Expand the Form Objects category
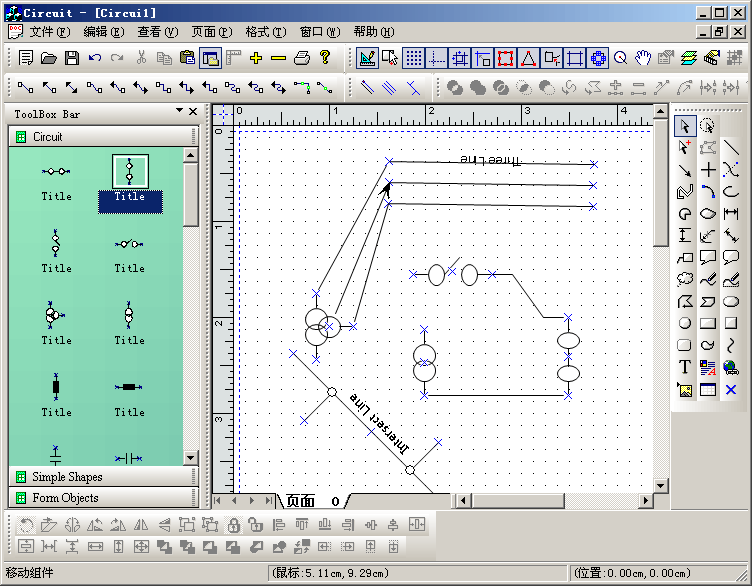 tap(65, 498)
